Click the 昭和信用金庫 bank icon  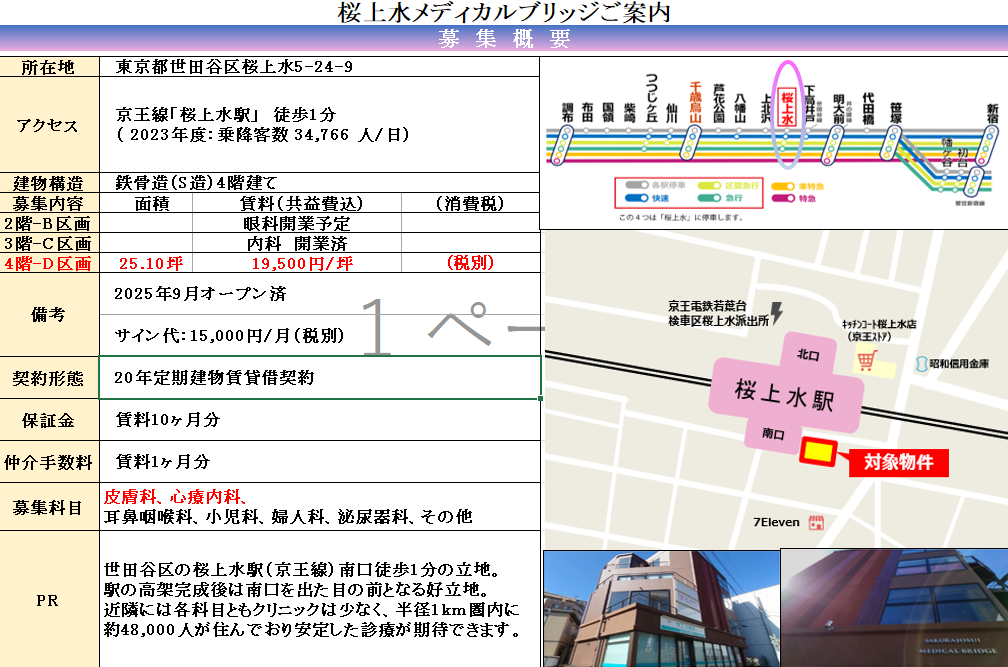pyautogui.click(x=919, y=365)
